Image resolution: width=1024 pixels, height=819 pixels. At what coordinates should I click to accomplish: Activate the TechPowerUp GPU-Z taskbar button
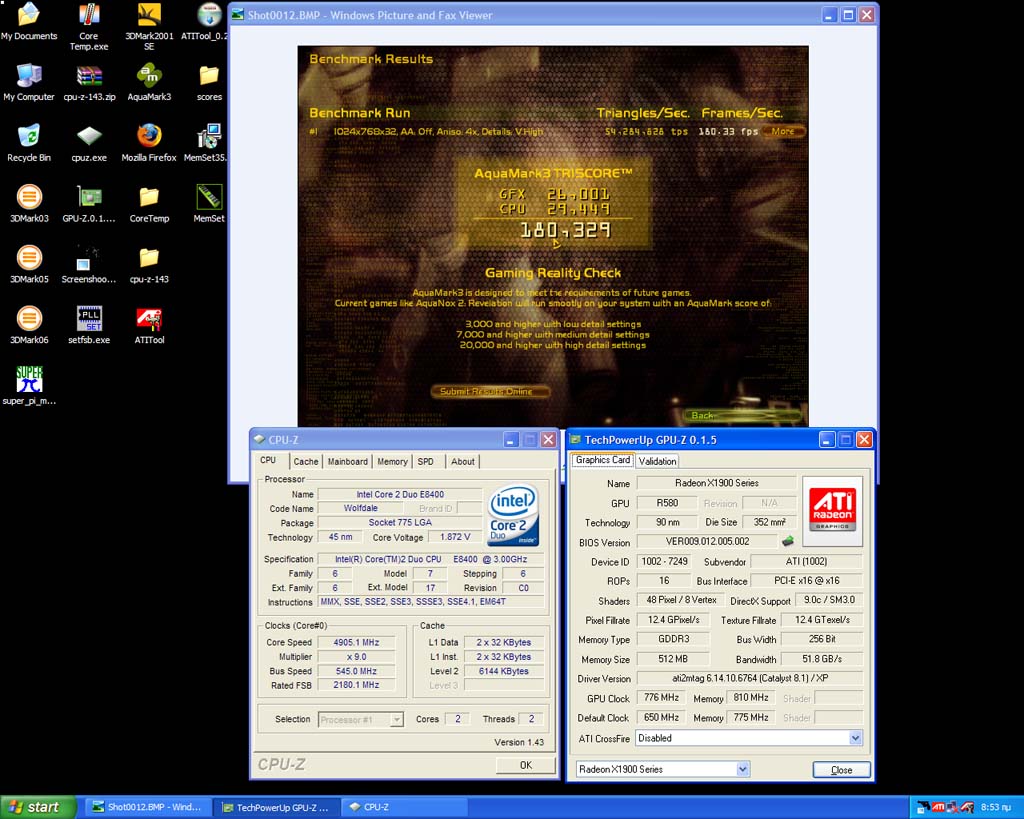point(276,807)
